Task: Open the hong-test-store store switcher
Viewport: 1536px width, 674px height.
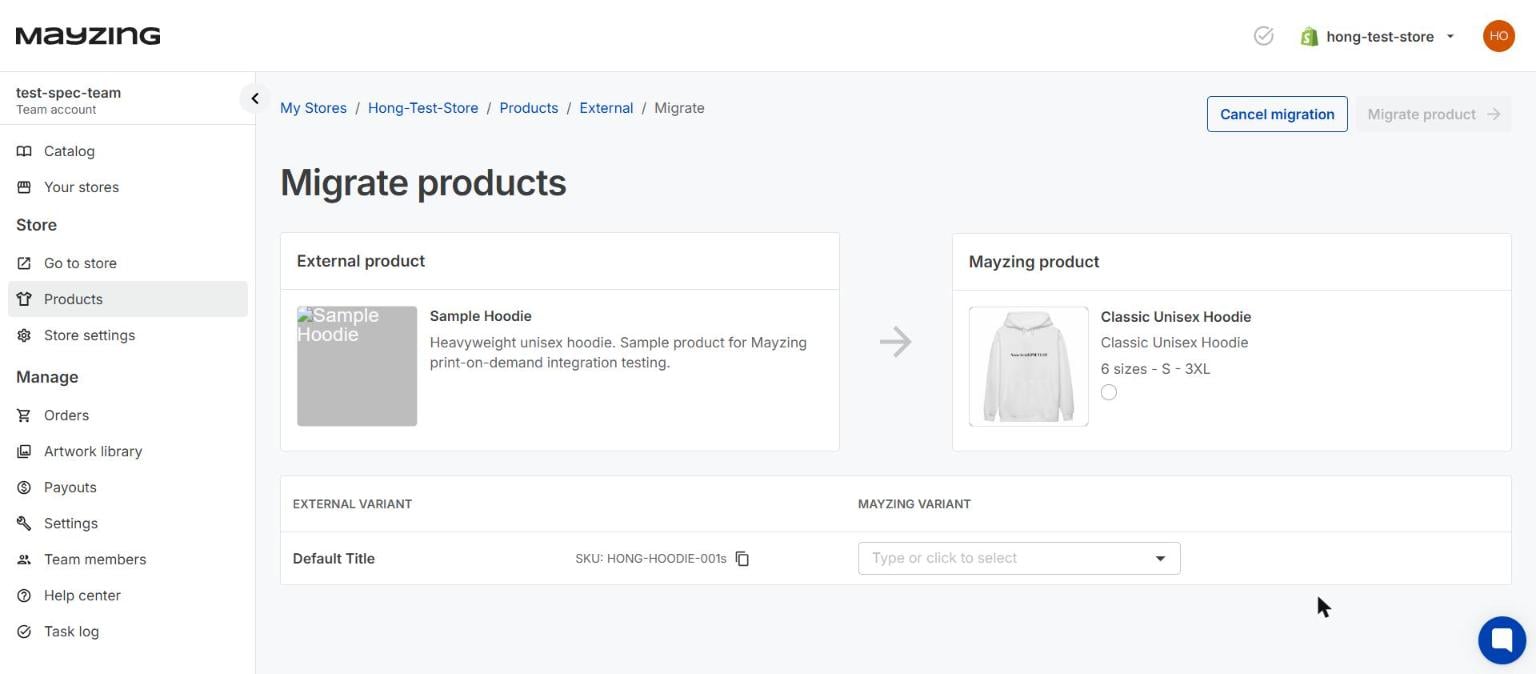Action: click(1380, 36)
